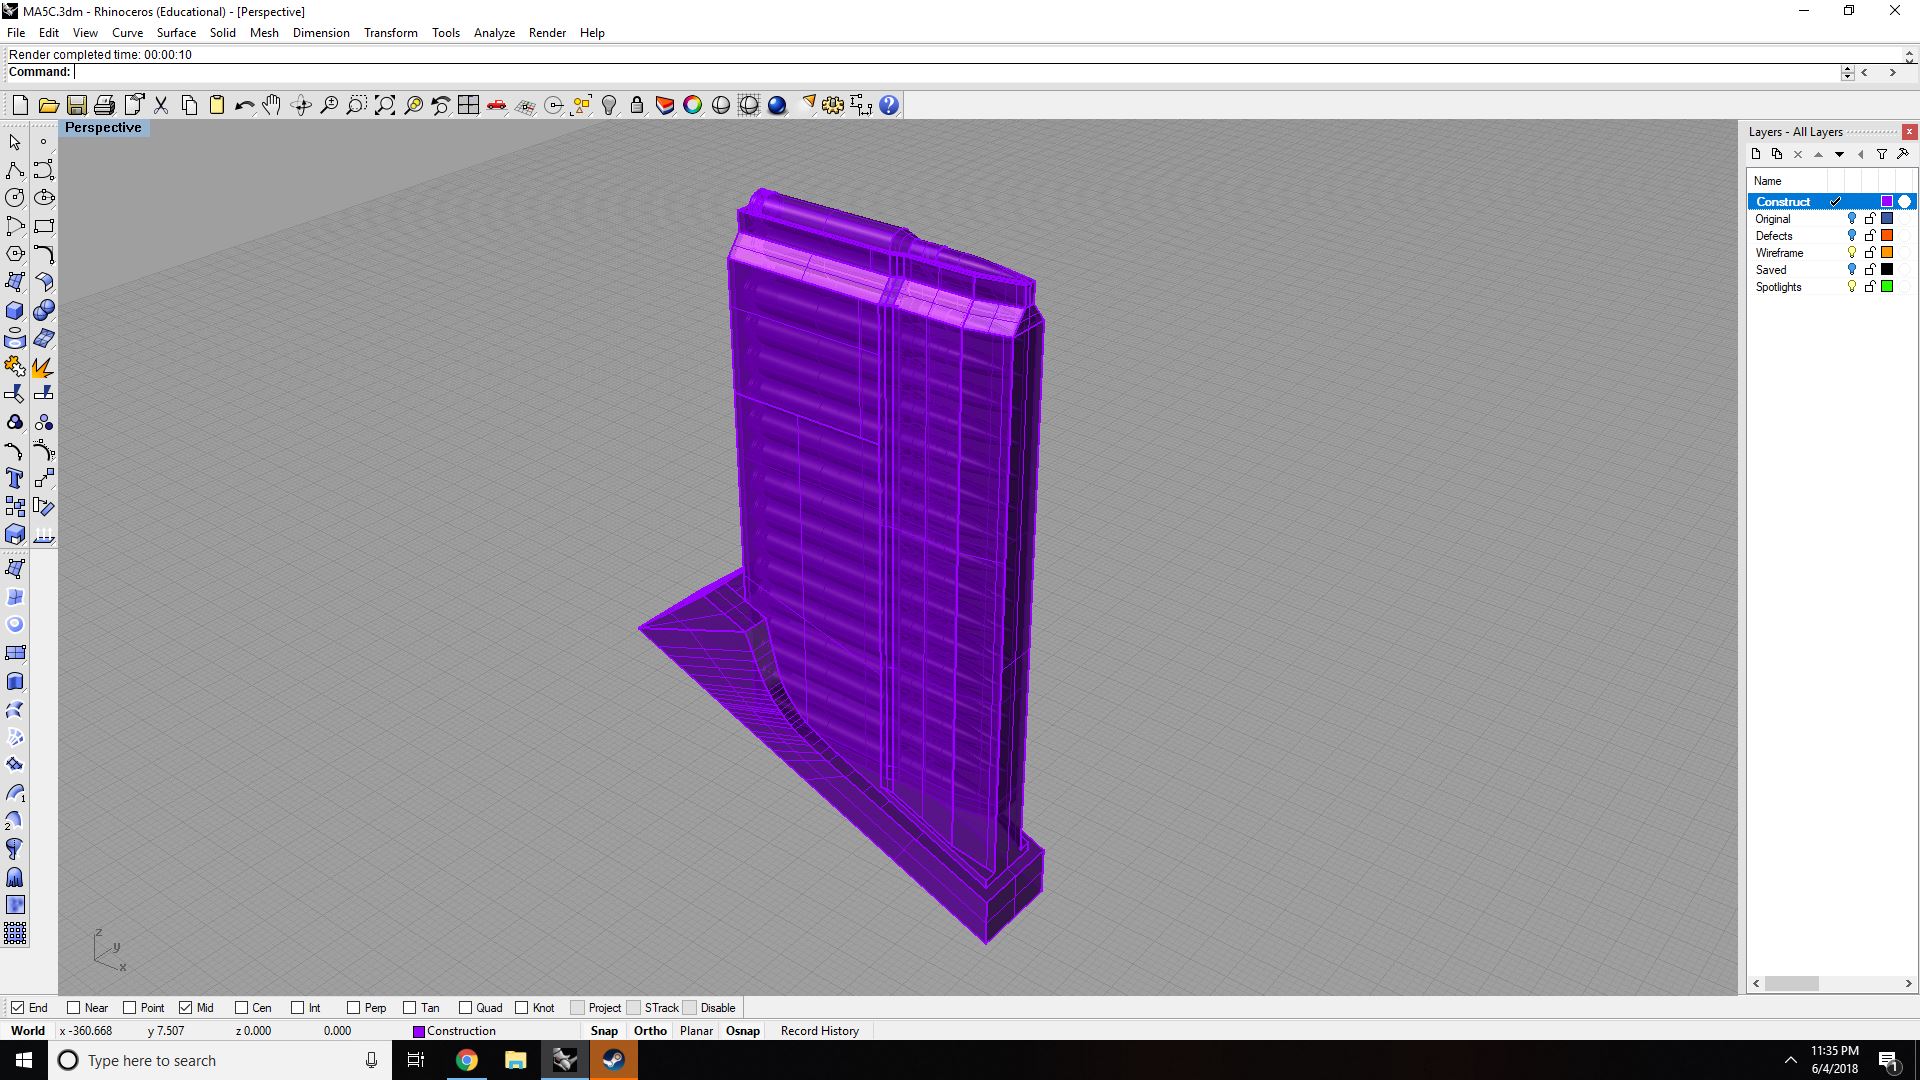Screen dimensions: 1920x1080
Task: Open the layer filter funnel dropdown
Action: tap(1881, 154)
